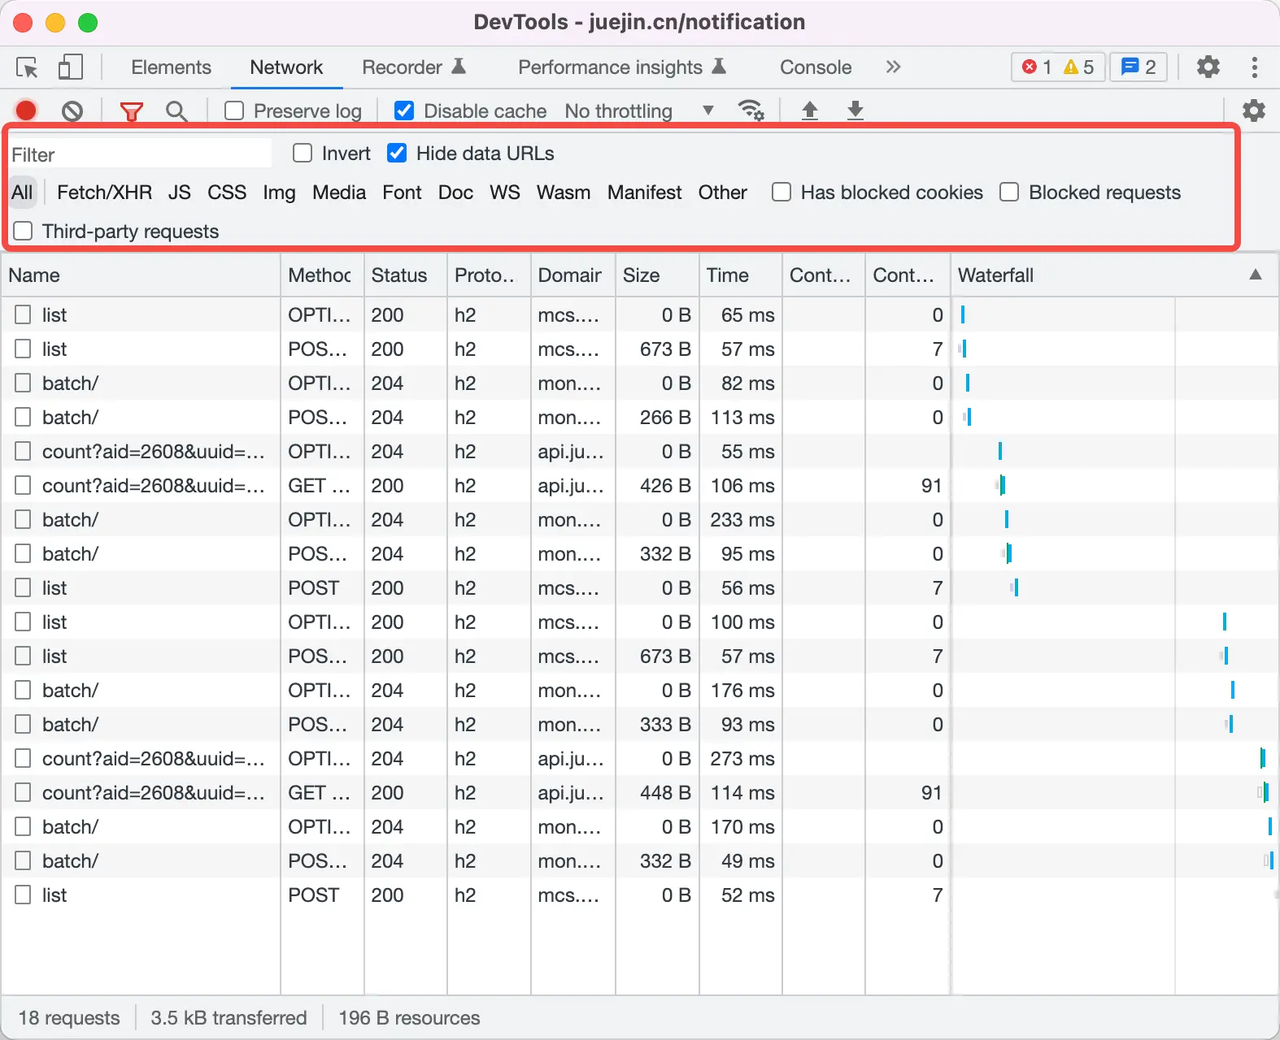Click the Filter text input field

click(x=140, y=154)
